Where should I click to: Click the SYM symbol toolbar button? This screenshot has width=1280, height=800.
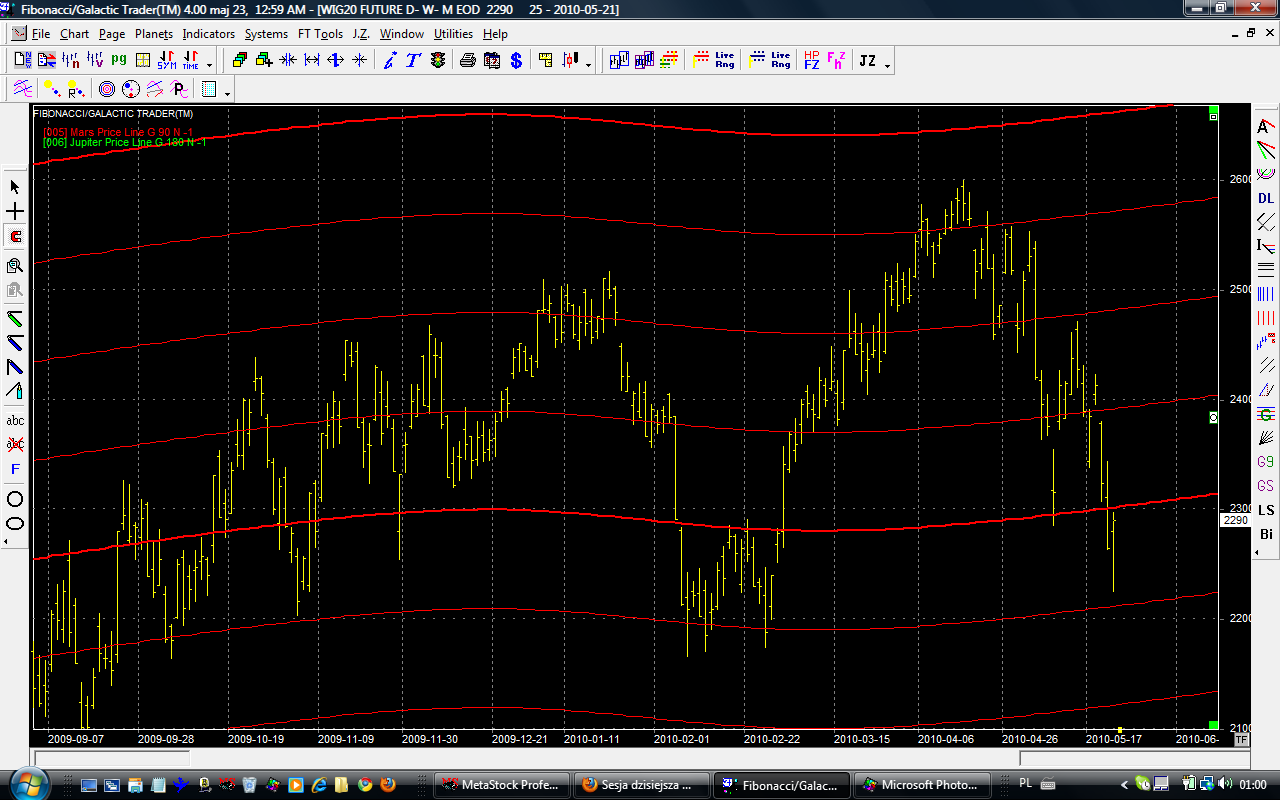pos(166,61)
